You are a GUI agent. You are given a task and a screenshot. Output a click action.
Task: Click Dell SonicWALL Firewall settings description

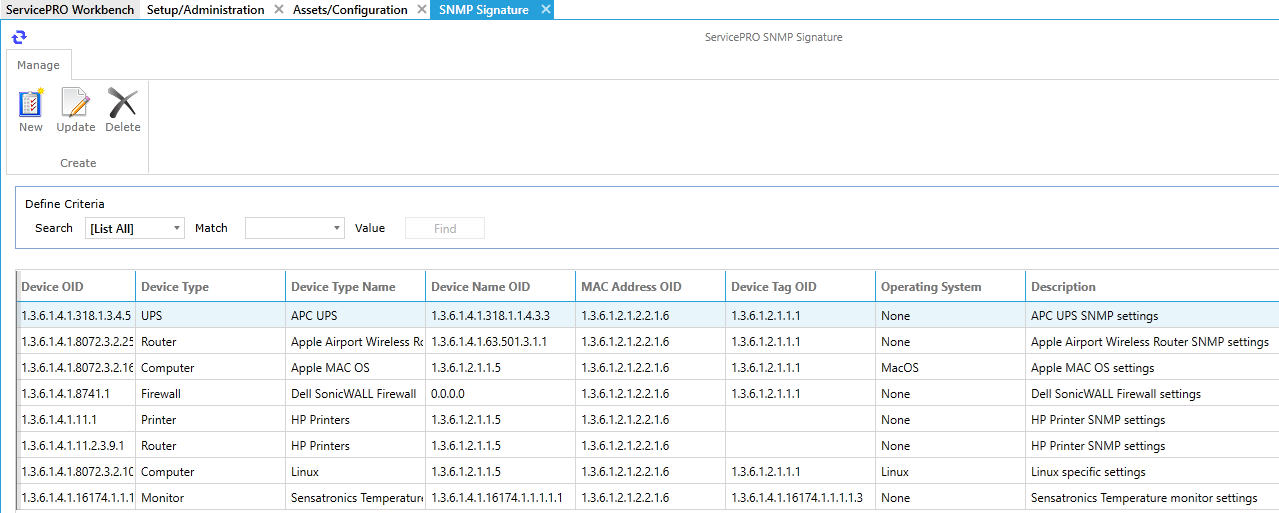[1152, 393]
